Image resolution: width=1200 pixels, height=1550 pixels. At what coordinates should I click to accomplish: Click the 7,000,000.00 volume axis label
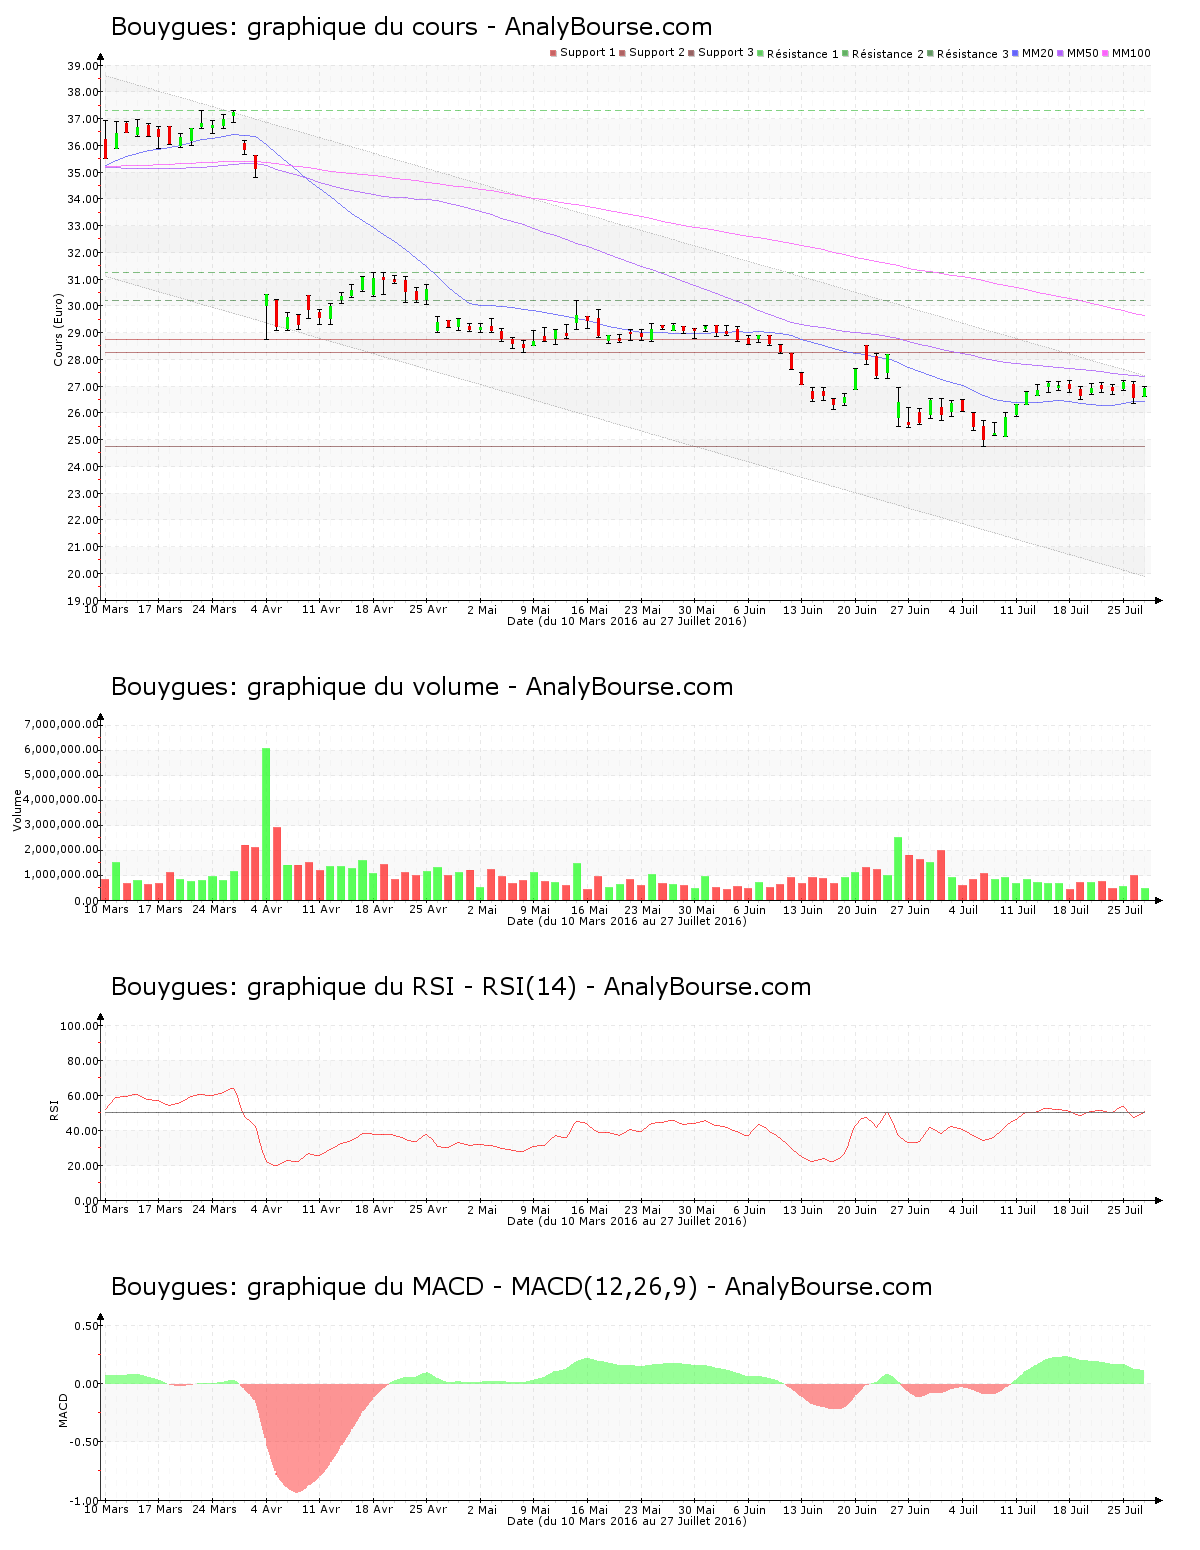pos(62,724)
